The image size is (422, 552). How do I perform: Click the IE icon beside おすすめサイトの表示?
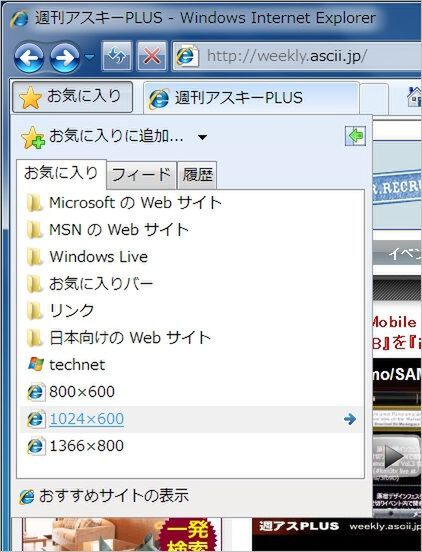coord(27,496)
